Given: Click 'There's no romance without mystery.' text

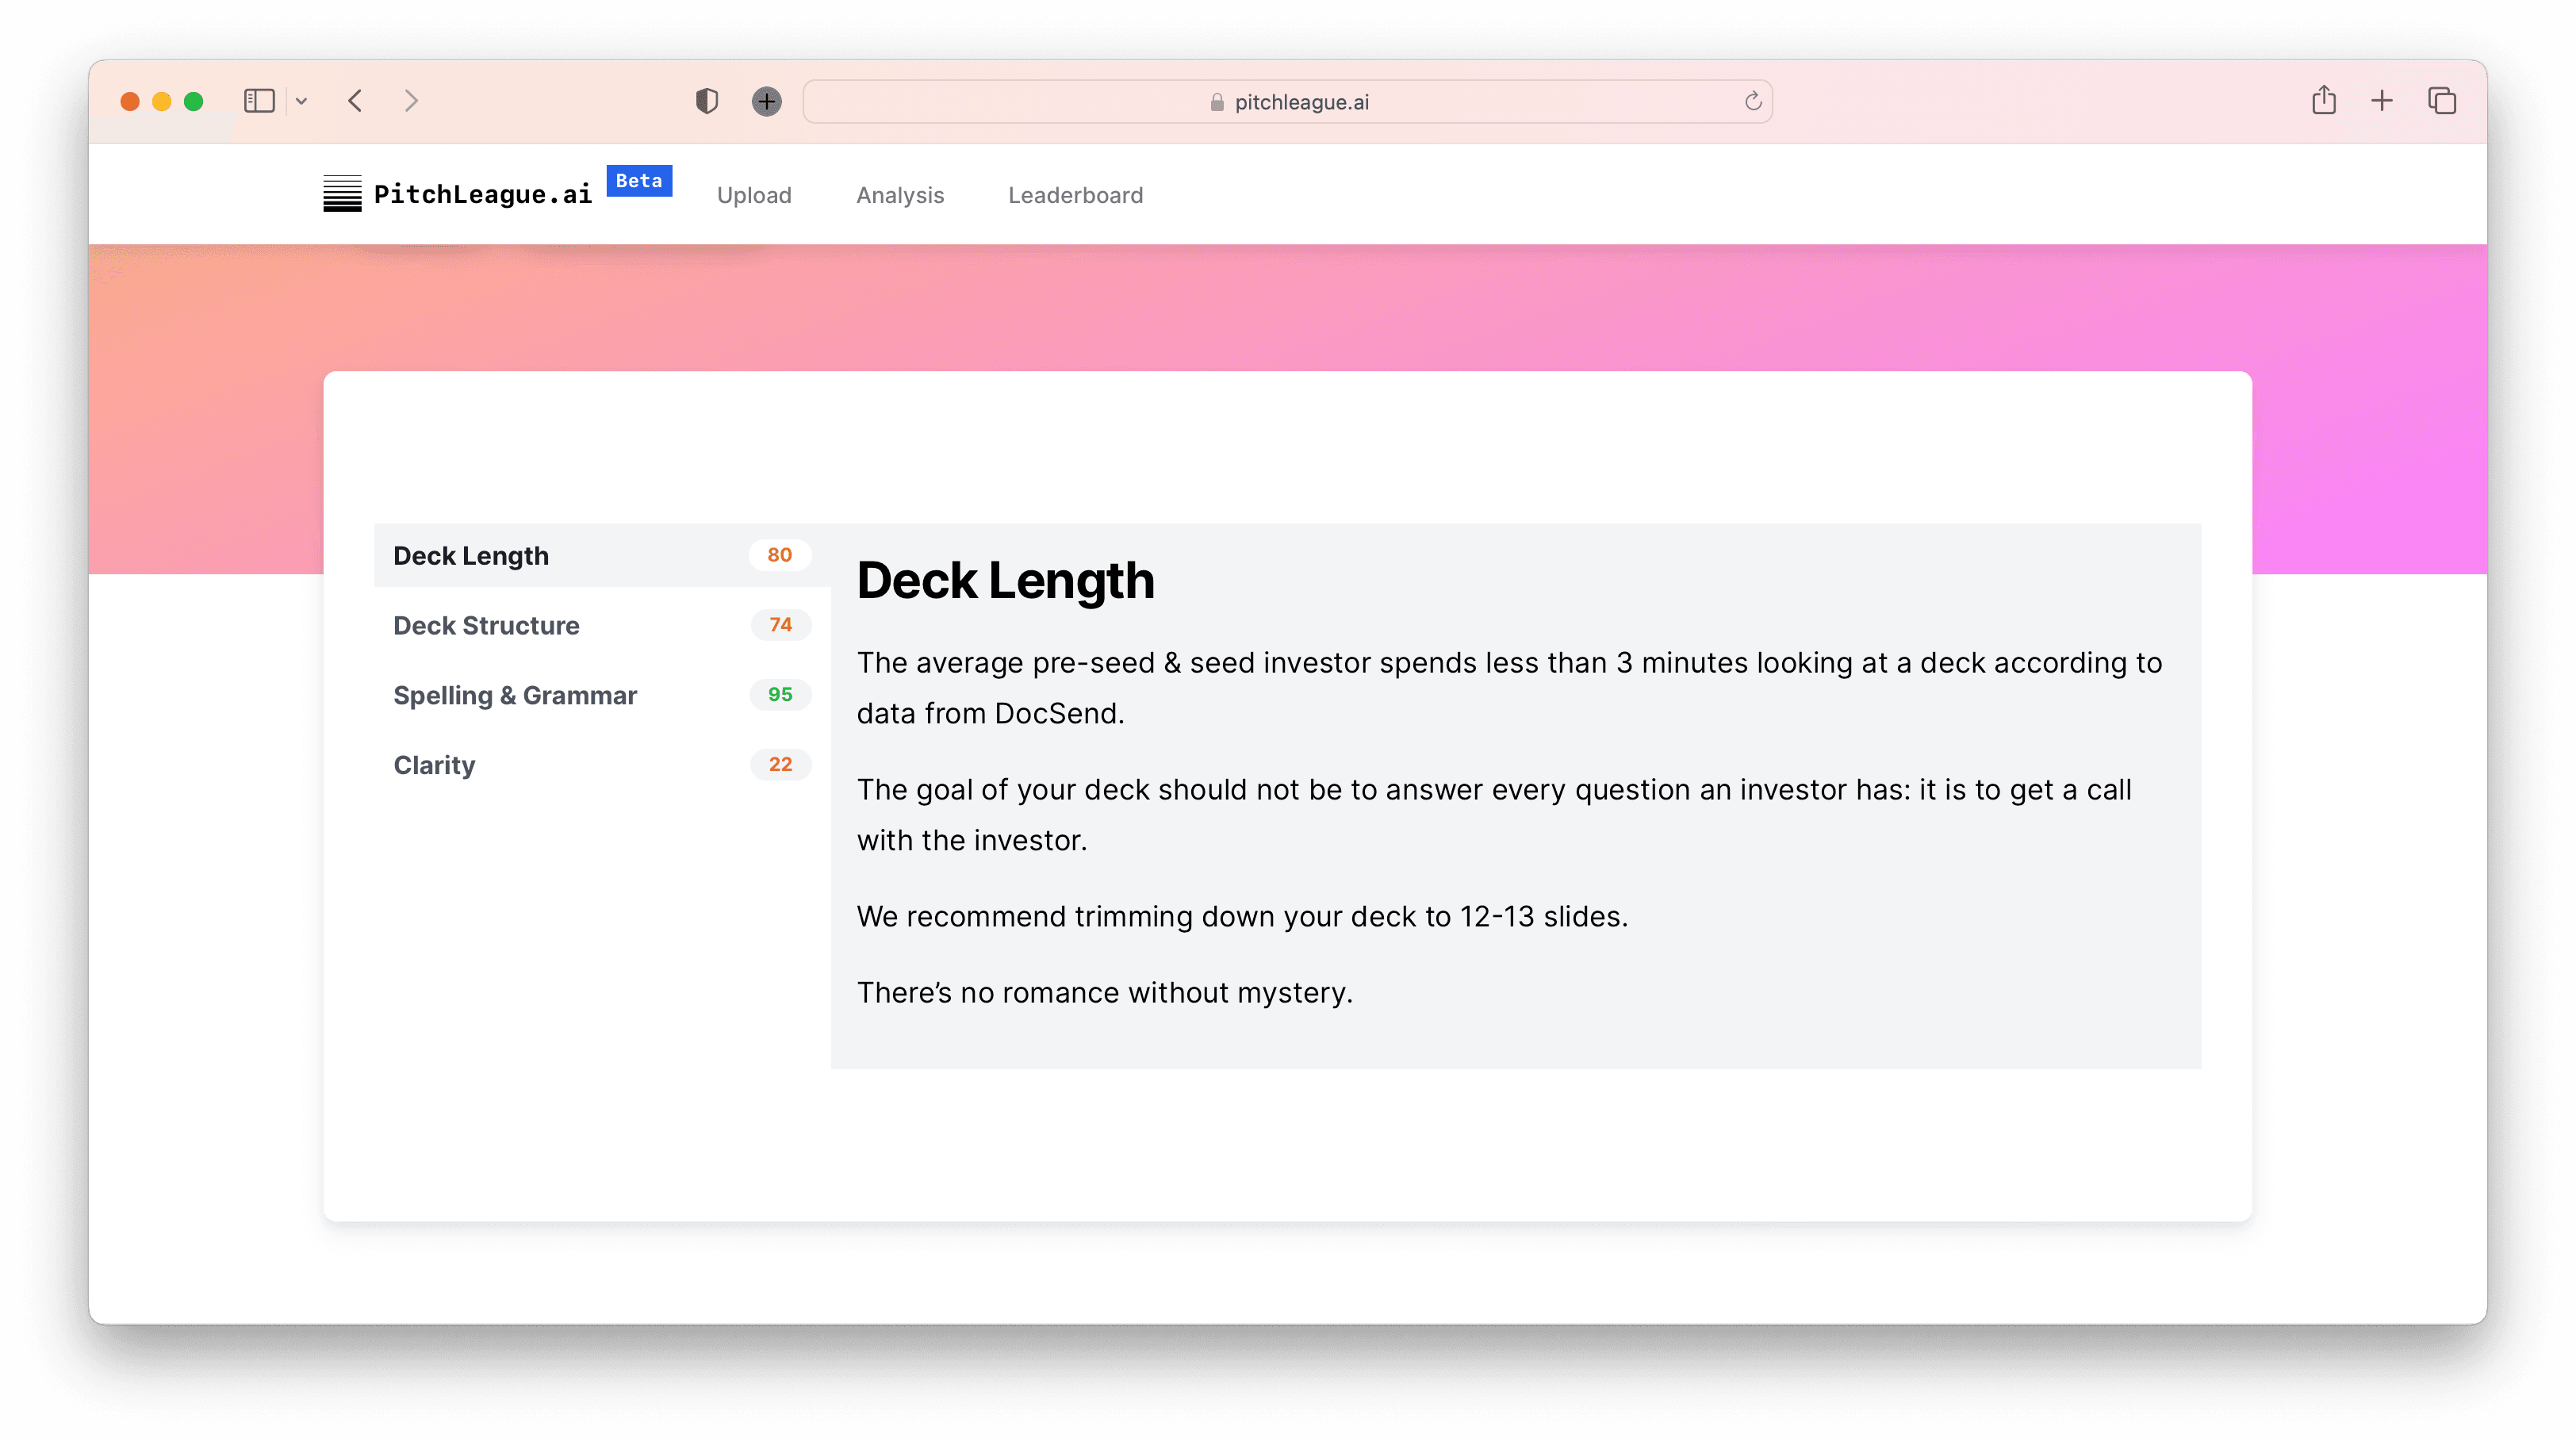Looking at the screenshot, I should (1104, 992).
